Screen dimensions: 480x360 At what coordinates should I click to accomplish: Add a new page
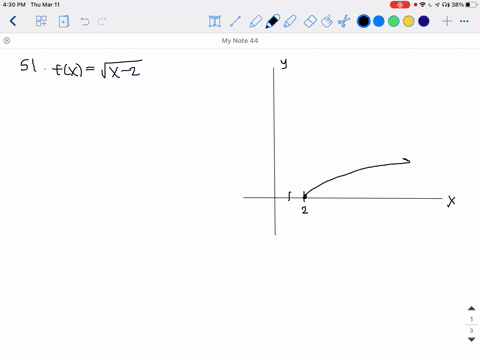coord(64,21)
